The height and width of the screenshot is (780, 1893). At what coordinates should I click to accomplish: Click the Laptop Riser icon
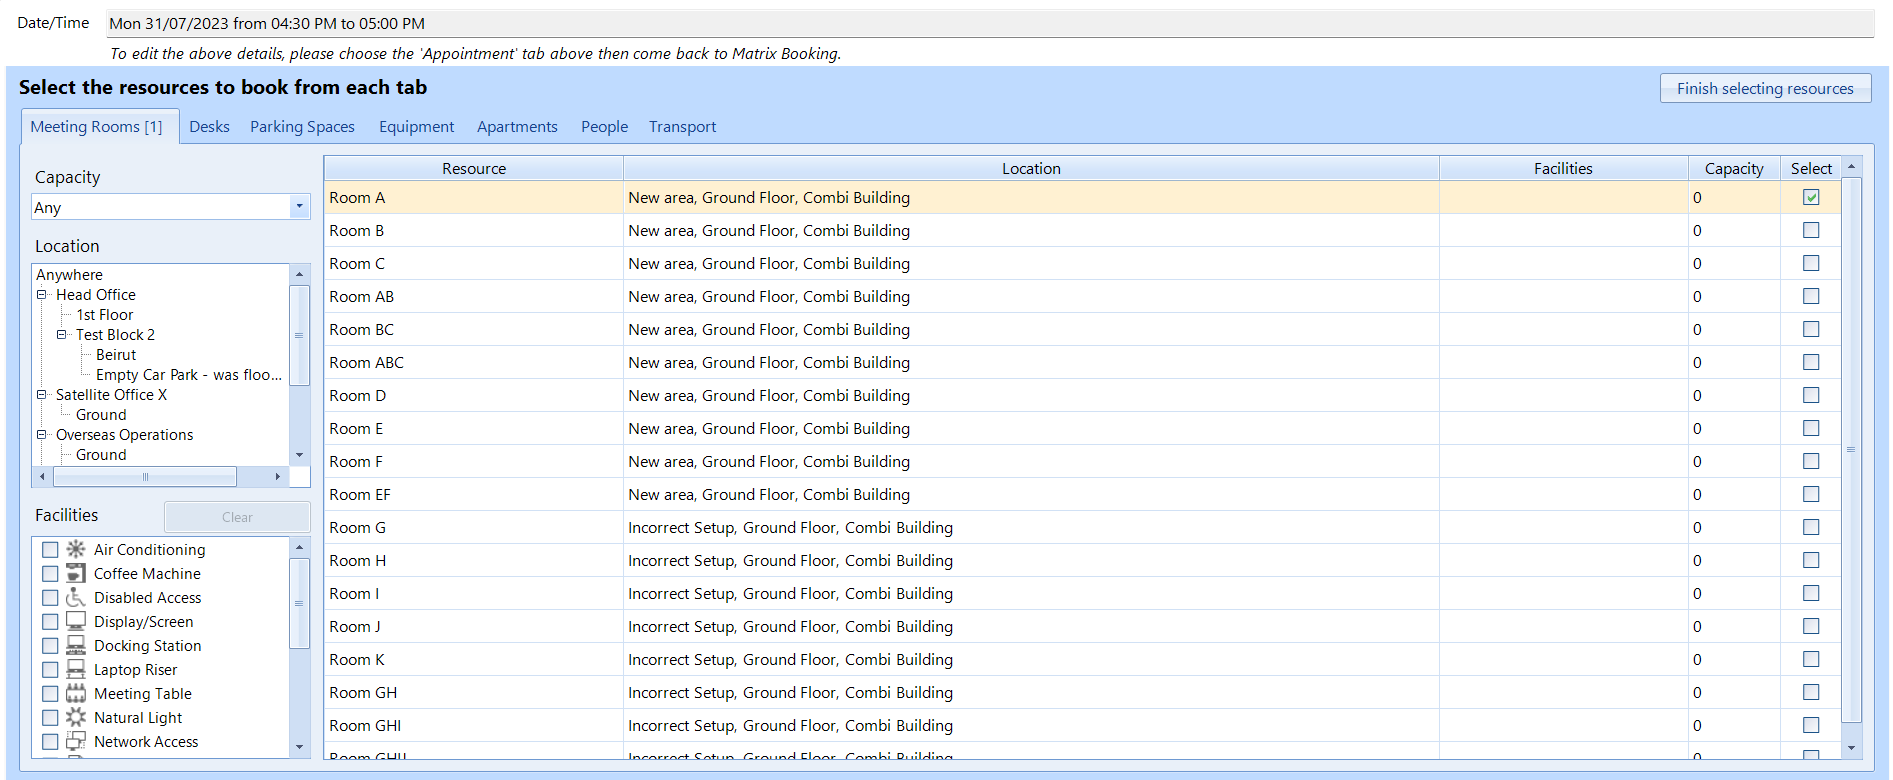[76, 669]
